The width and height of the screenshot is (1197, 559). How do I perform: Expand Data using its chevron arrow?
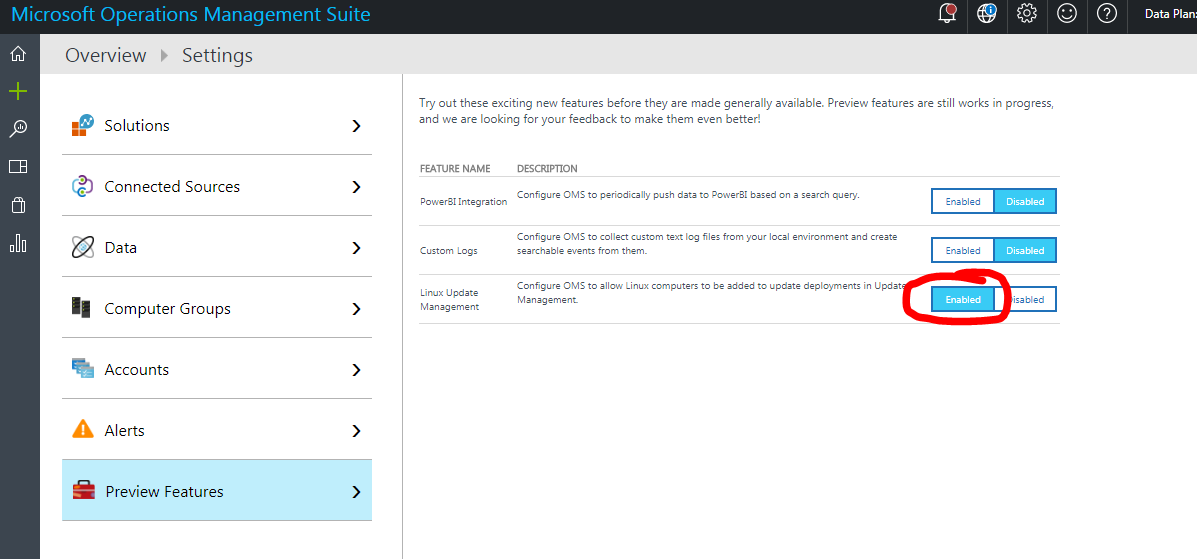coord(356,248)
